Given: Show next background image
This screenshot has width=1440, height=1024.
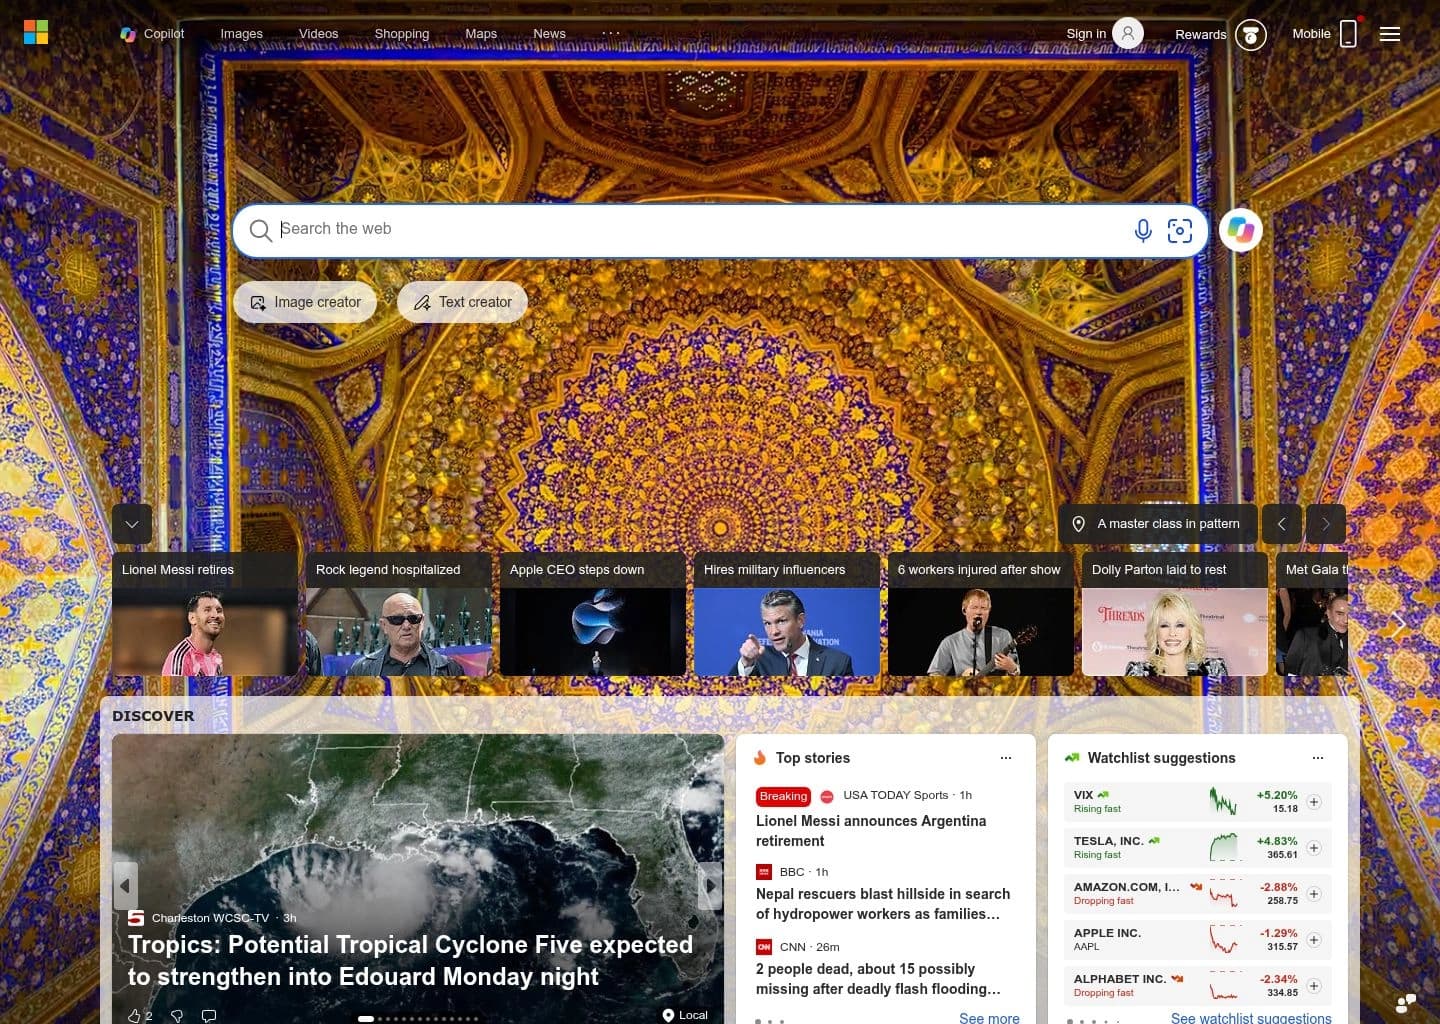Looking at the screenshot, I should point(1326,524).
